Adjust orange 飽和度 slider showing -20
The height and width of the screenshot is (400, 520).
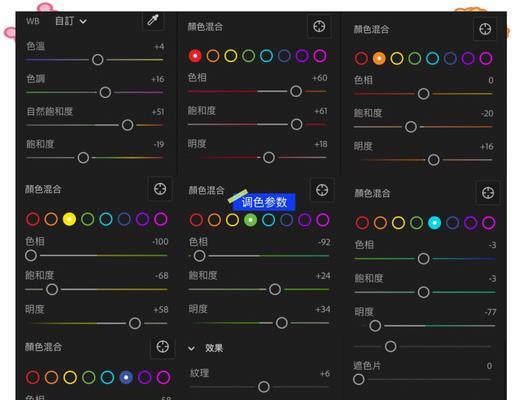click(x=411, y=127)
